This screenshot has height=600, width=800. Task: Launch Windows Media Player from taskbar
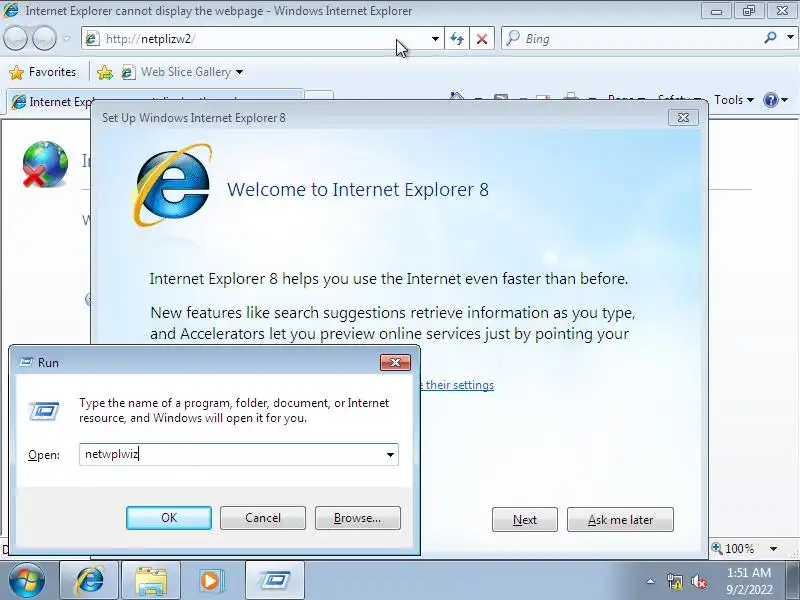click(x=211, y=580)
